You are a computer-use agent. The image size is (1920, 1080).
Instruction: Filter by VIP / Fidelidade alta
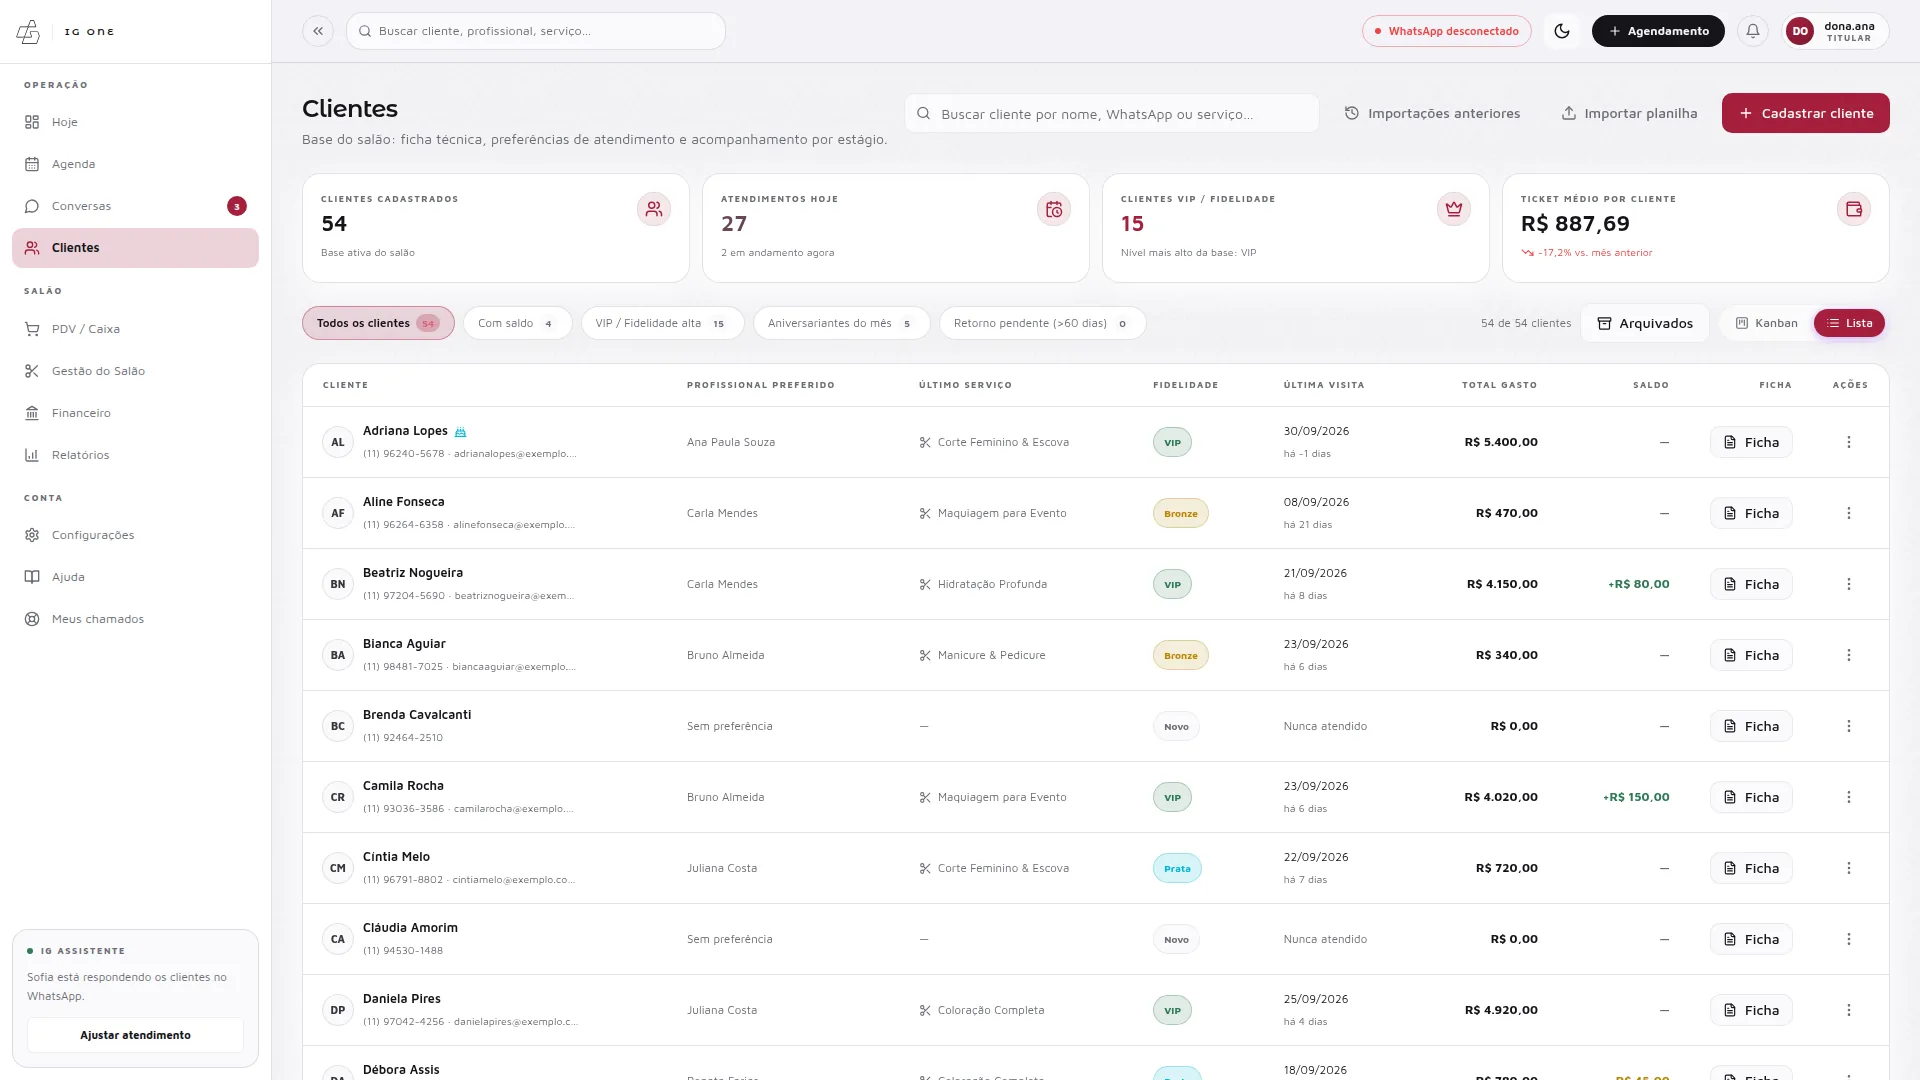pyautogui.click(x=662, y=323)
